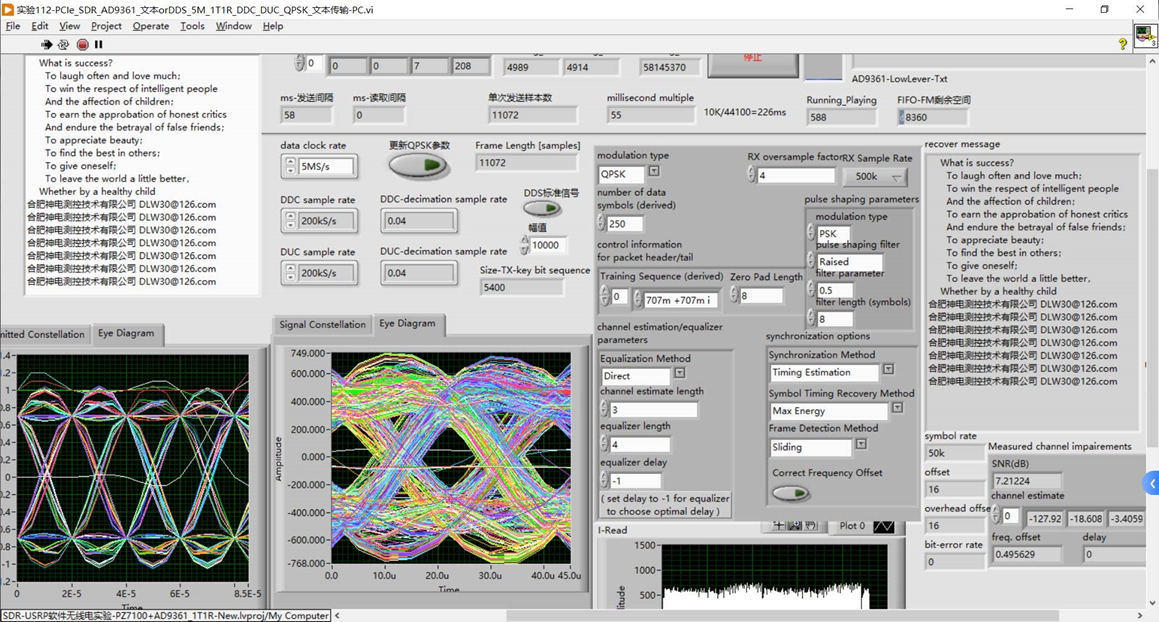Click project path status bar entry
The image size is (1159, 622).
(165, 615)
